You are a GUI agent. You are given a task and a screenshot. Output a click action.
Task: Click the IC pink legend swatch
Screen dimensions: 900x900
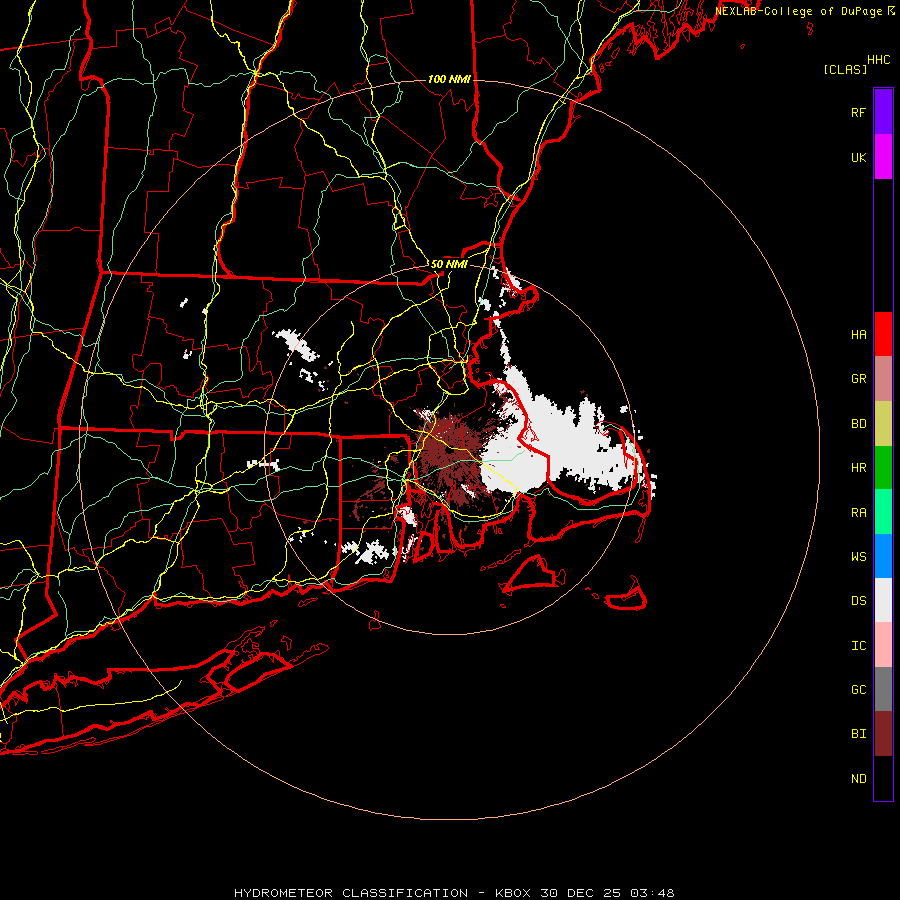(x=883, y=645)
